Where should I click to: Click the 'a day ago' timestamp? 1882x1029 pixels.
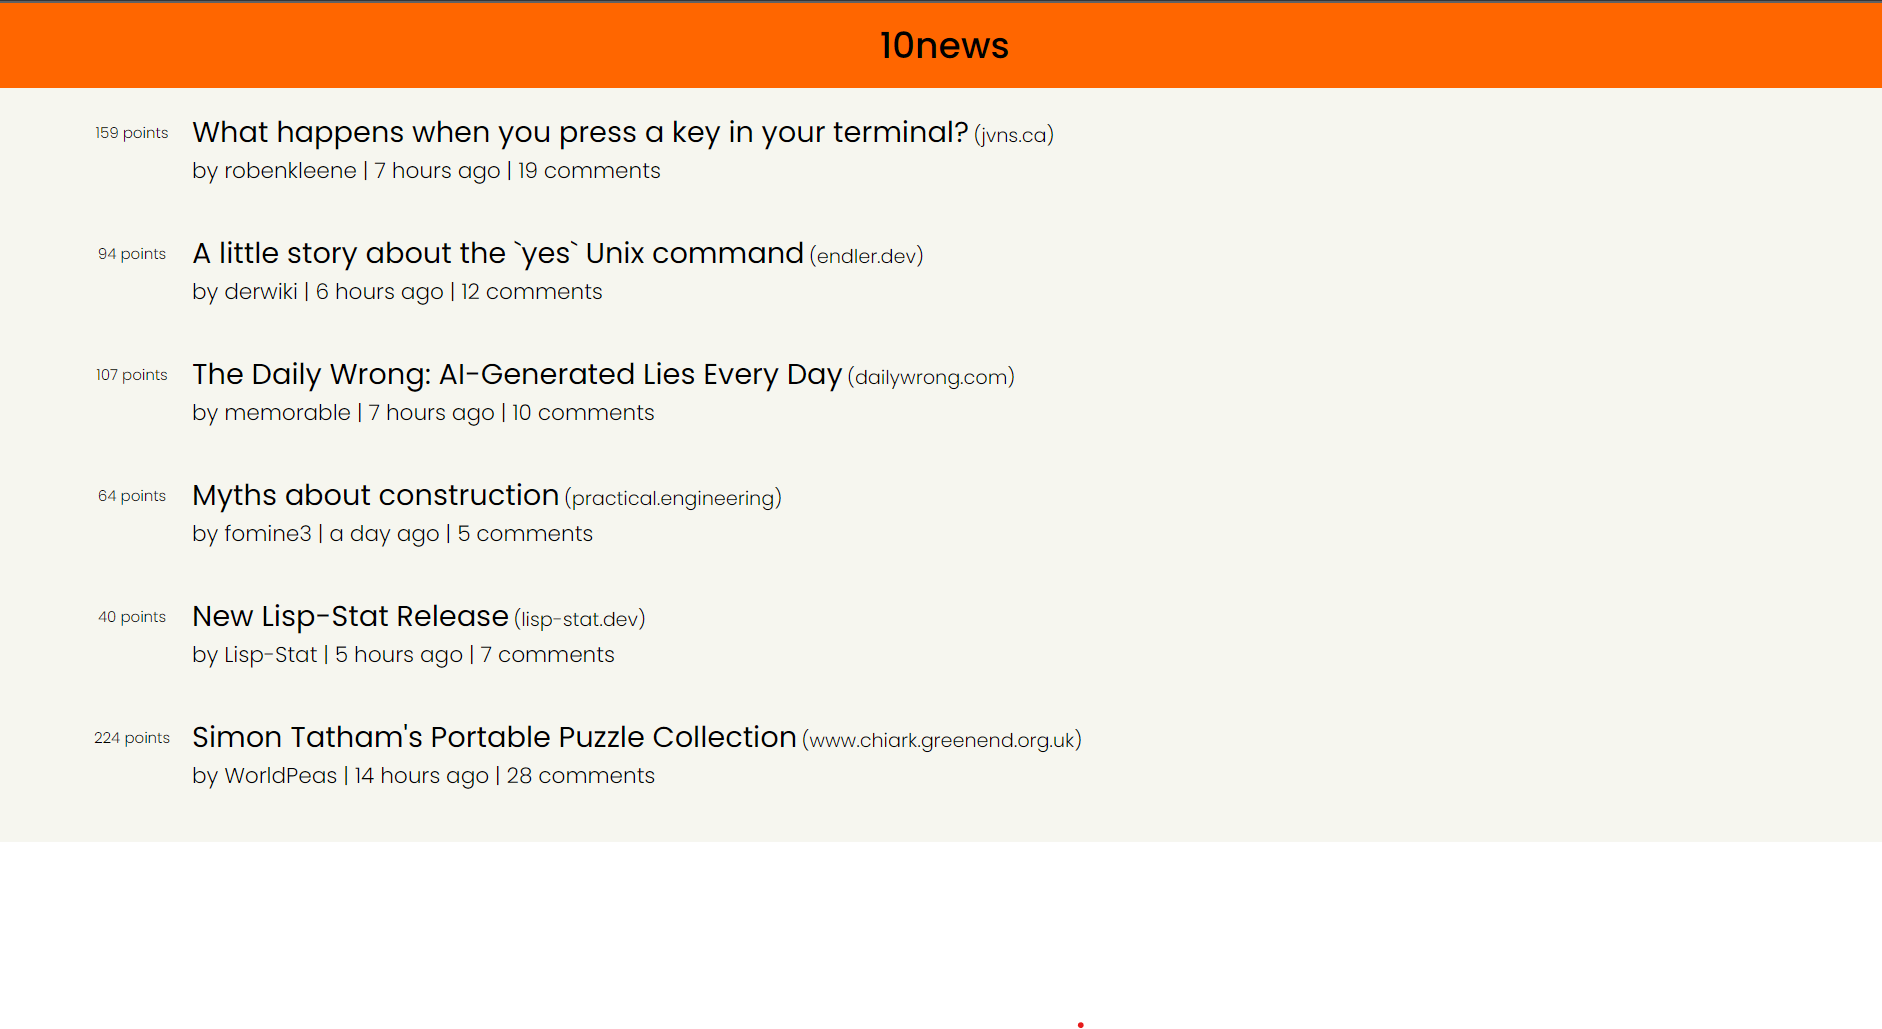384,534
